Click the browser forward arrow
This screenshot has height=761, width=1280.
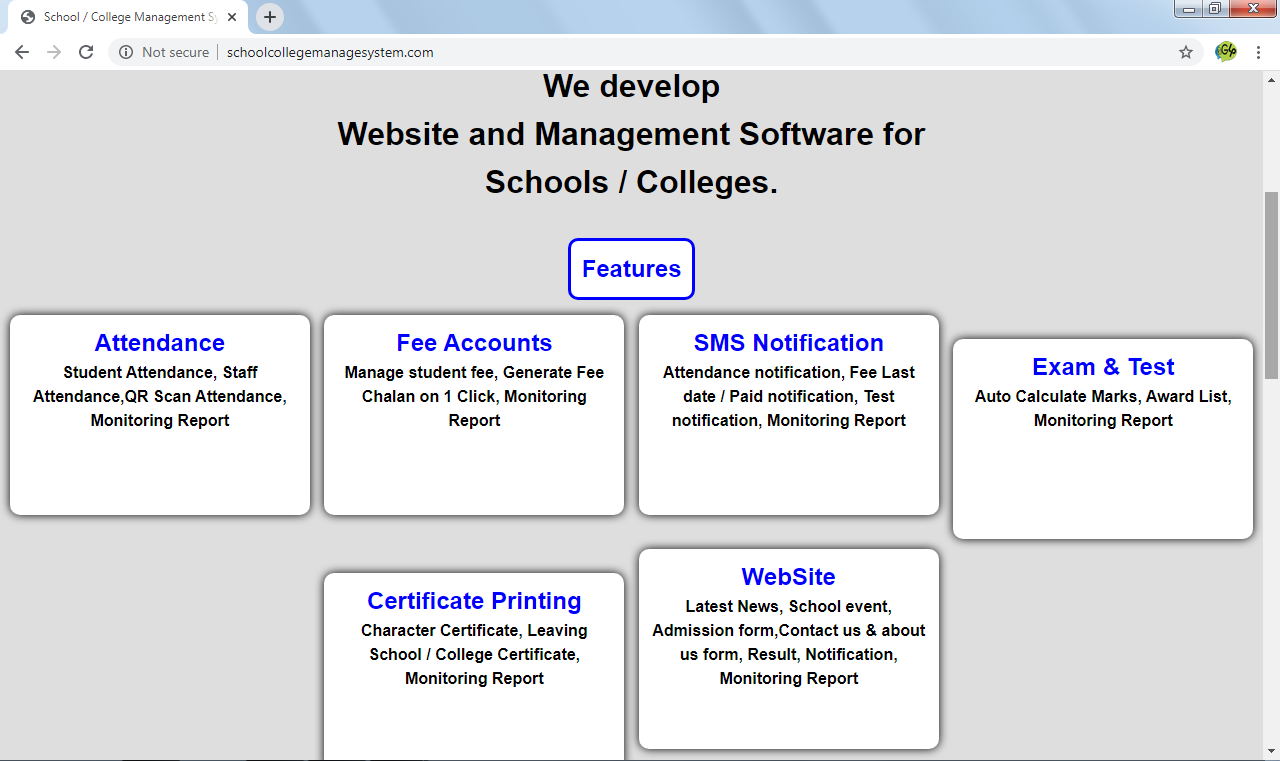54,52
